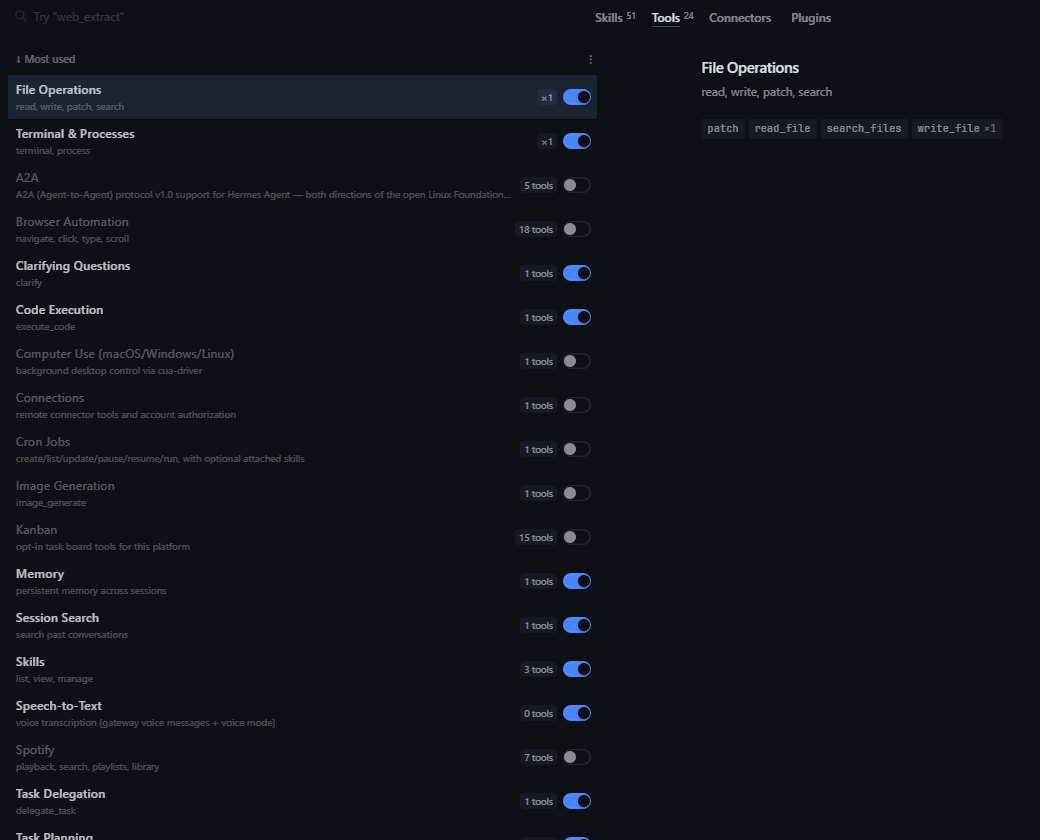Click "persistent memory across sessions" description
The image size is (1040, 840).
91,591
